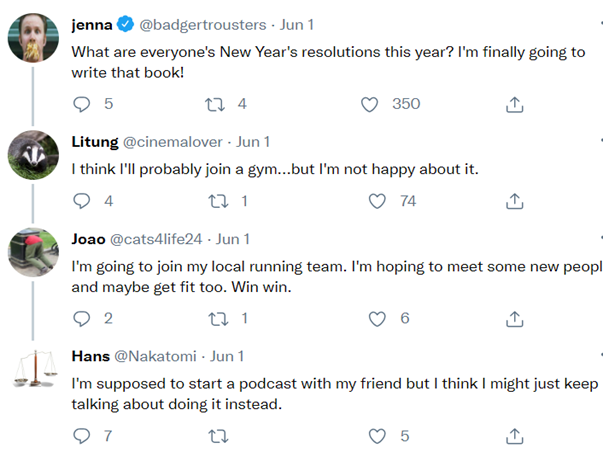603x452 pixels.
Task: Like Joao's running team tweet
Action: [x=377, y=318]
